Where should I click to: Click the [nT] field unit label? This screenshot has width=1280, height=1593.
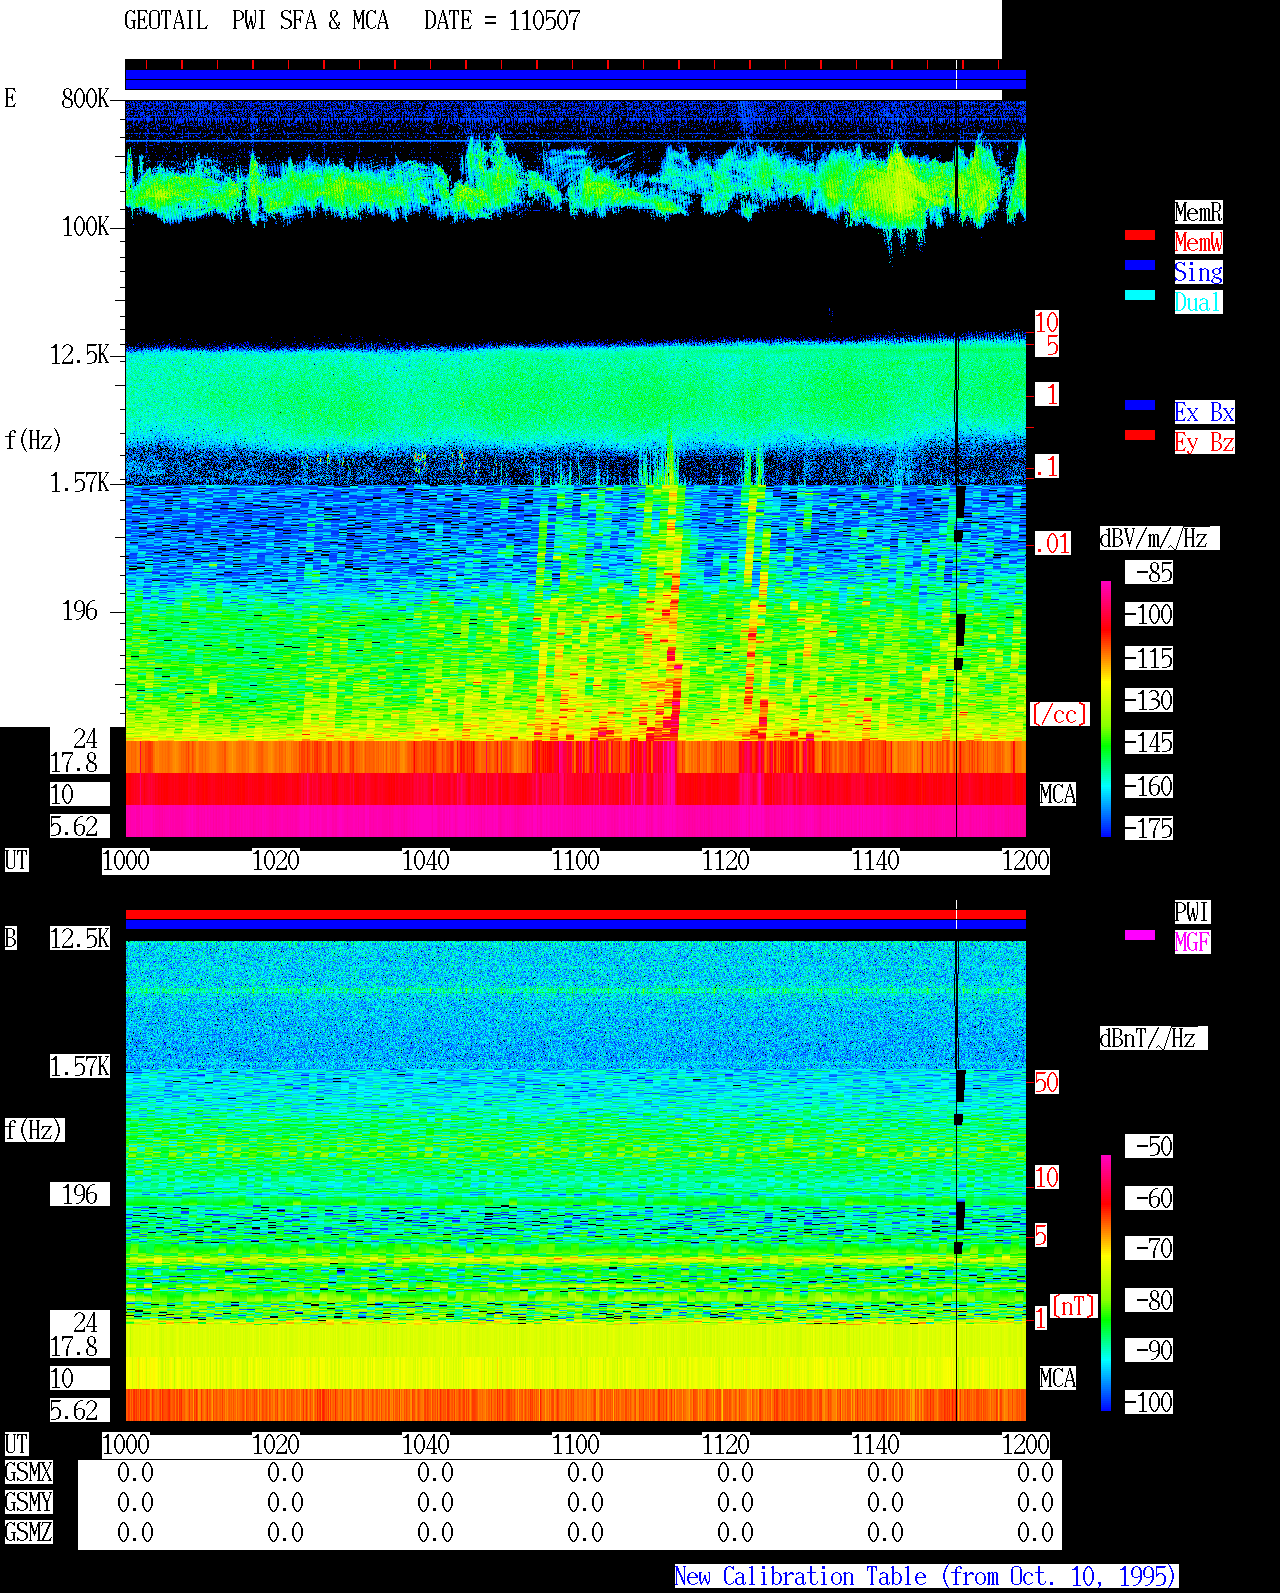(1074, 1306)
